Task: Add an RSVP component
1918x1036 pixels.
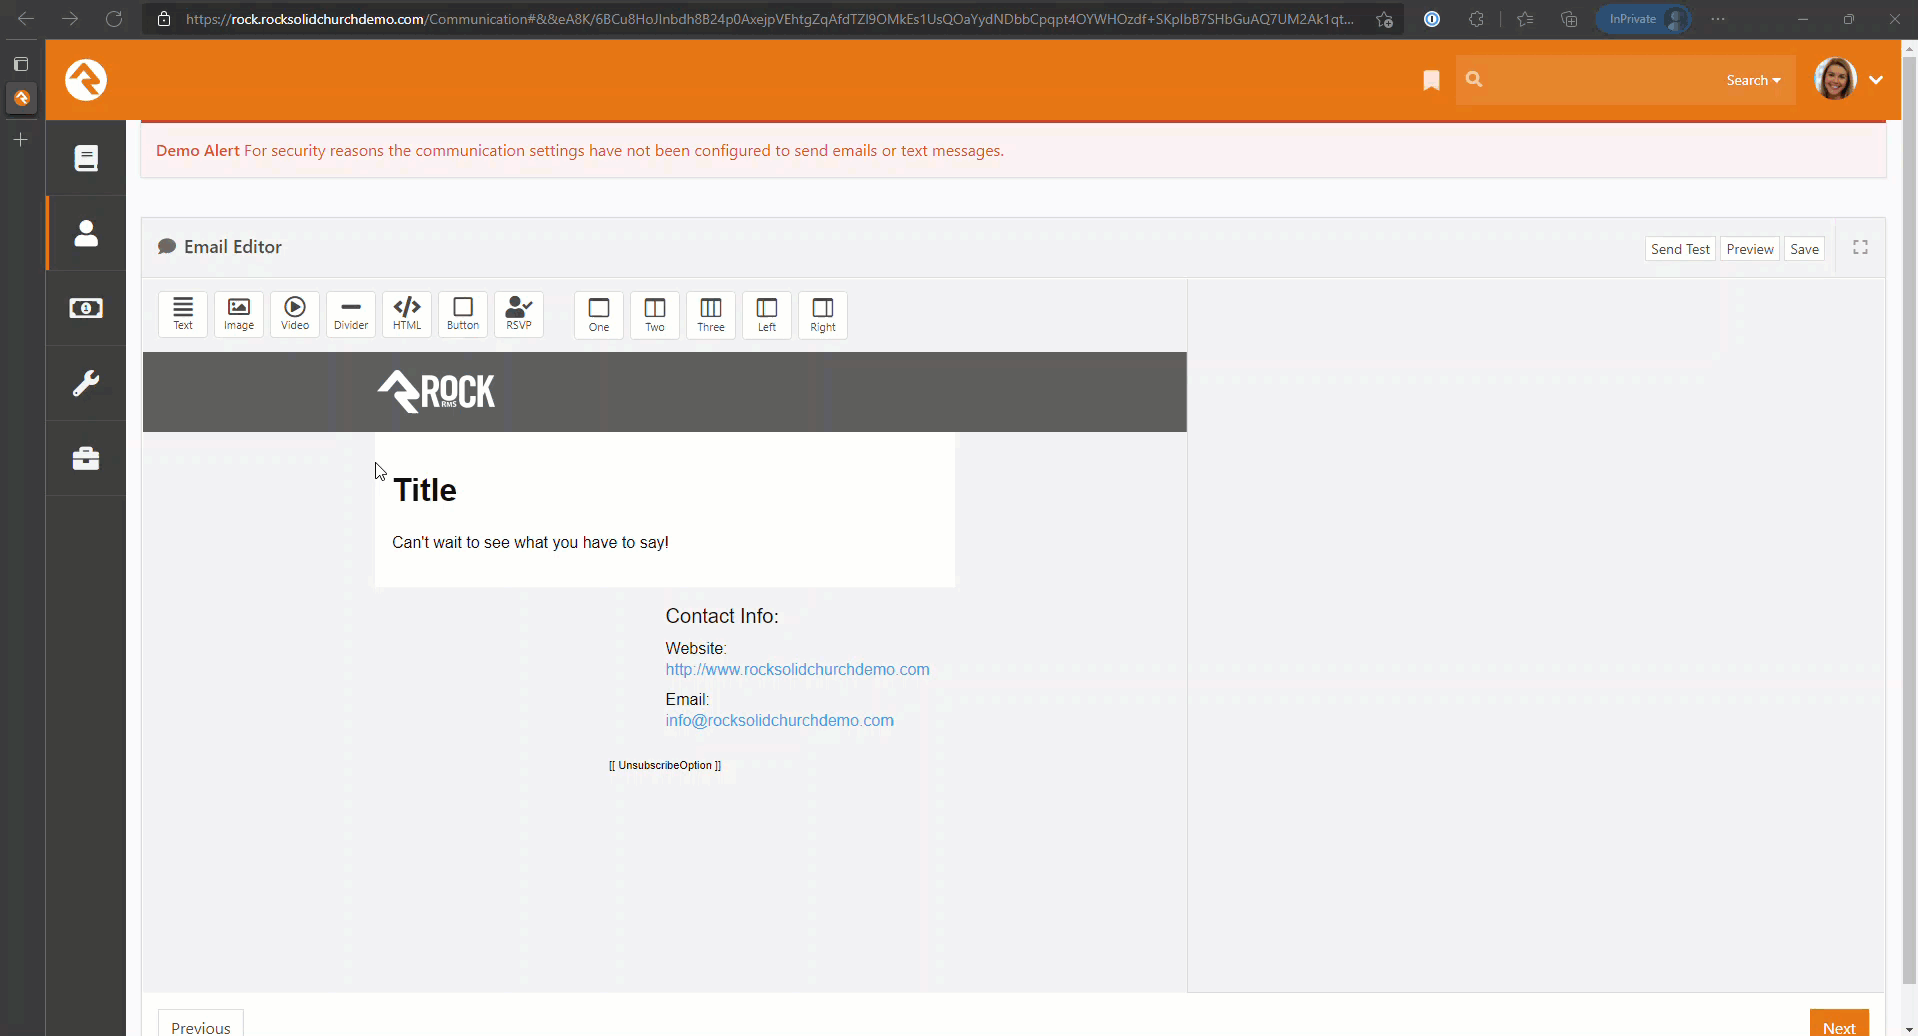Action: point(519,314)
